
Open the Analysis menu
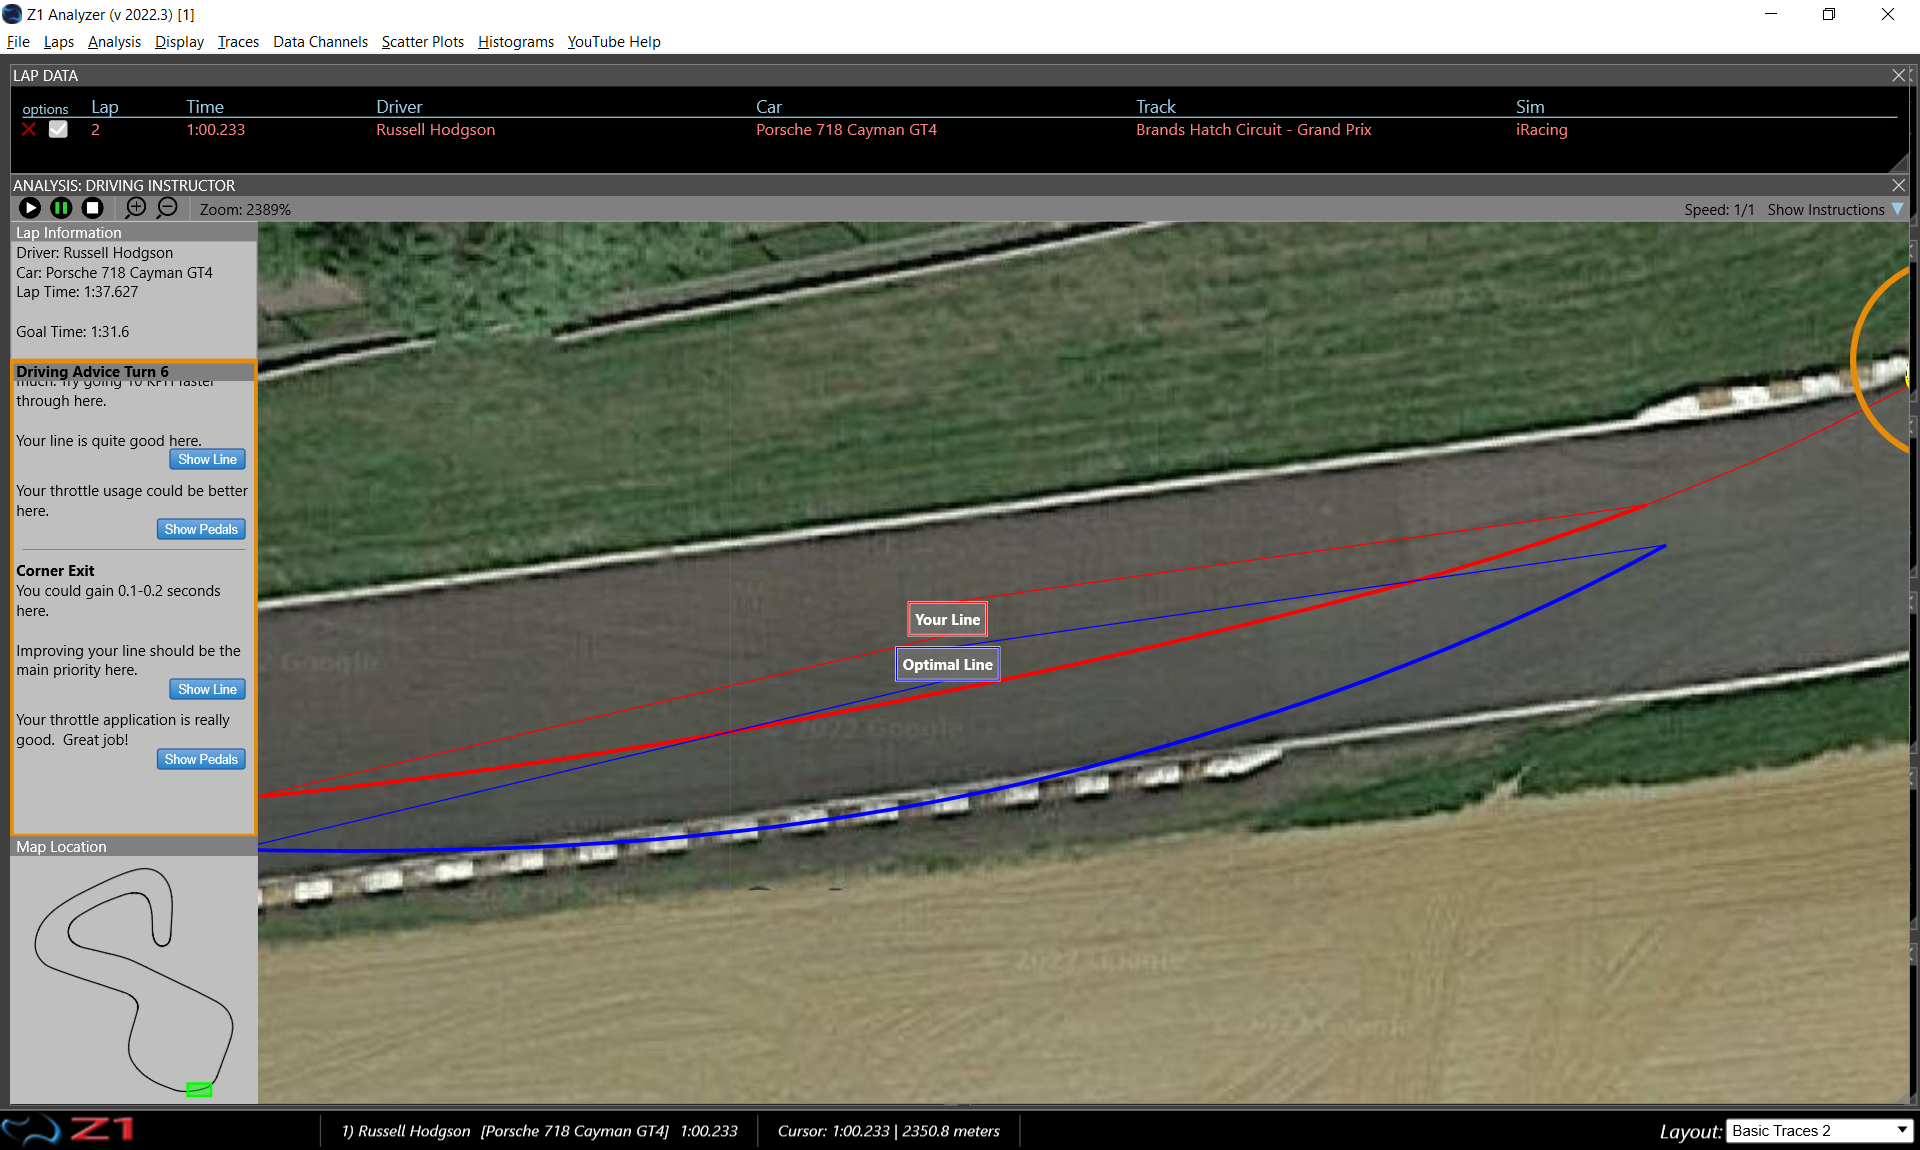(114, 42)
